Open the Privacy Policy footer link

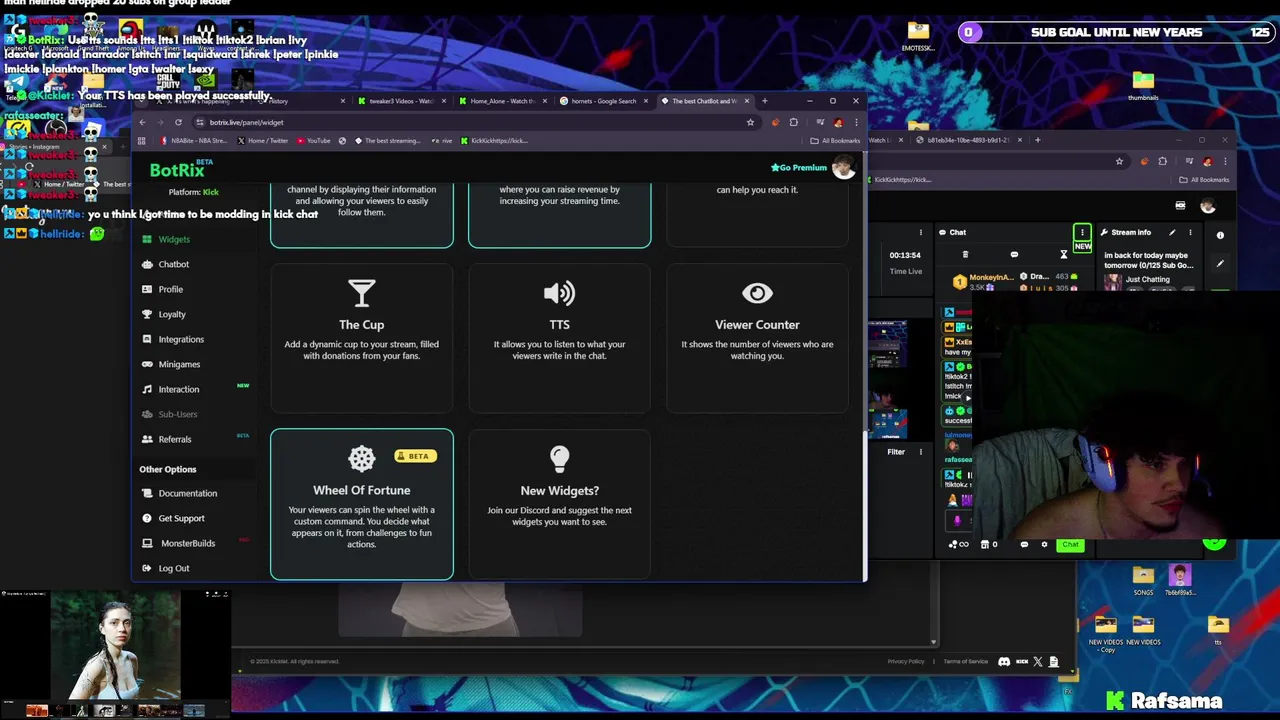coord(906,661)
